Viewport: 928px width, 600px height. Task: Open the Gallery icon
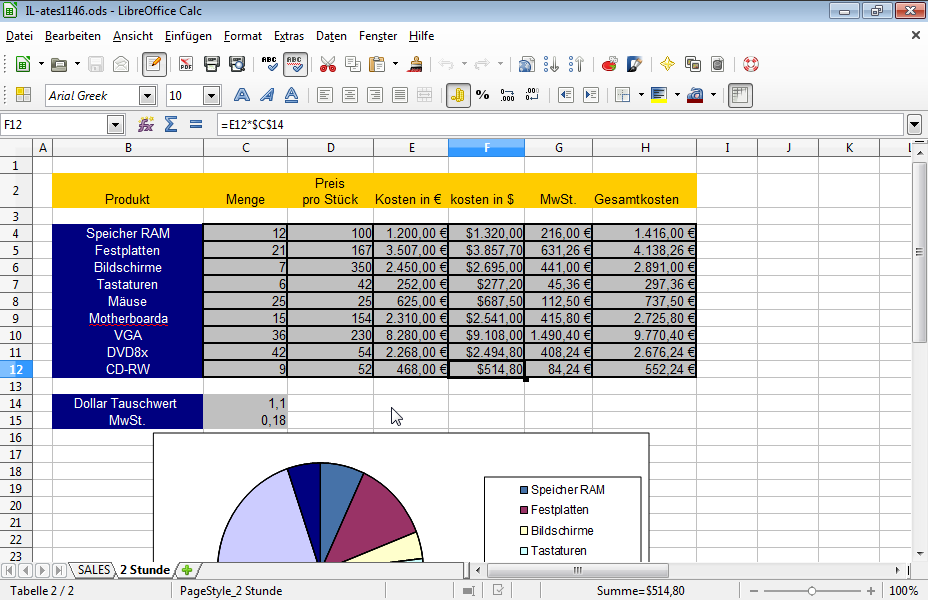tap(692, 64)
